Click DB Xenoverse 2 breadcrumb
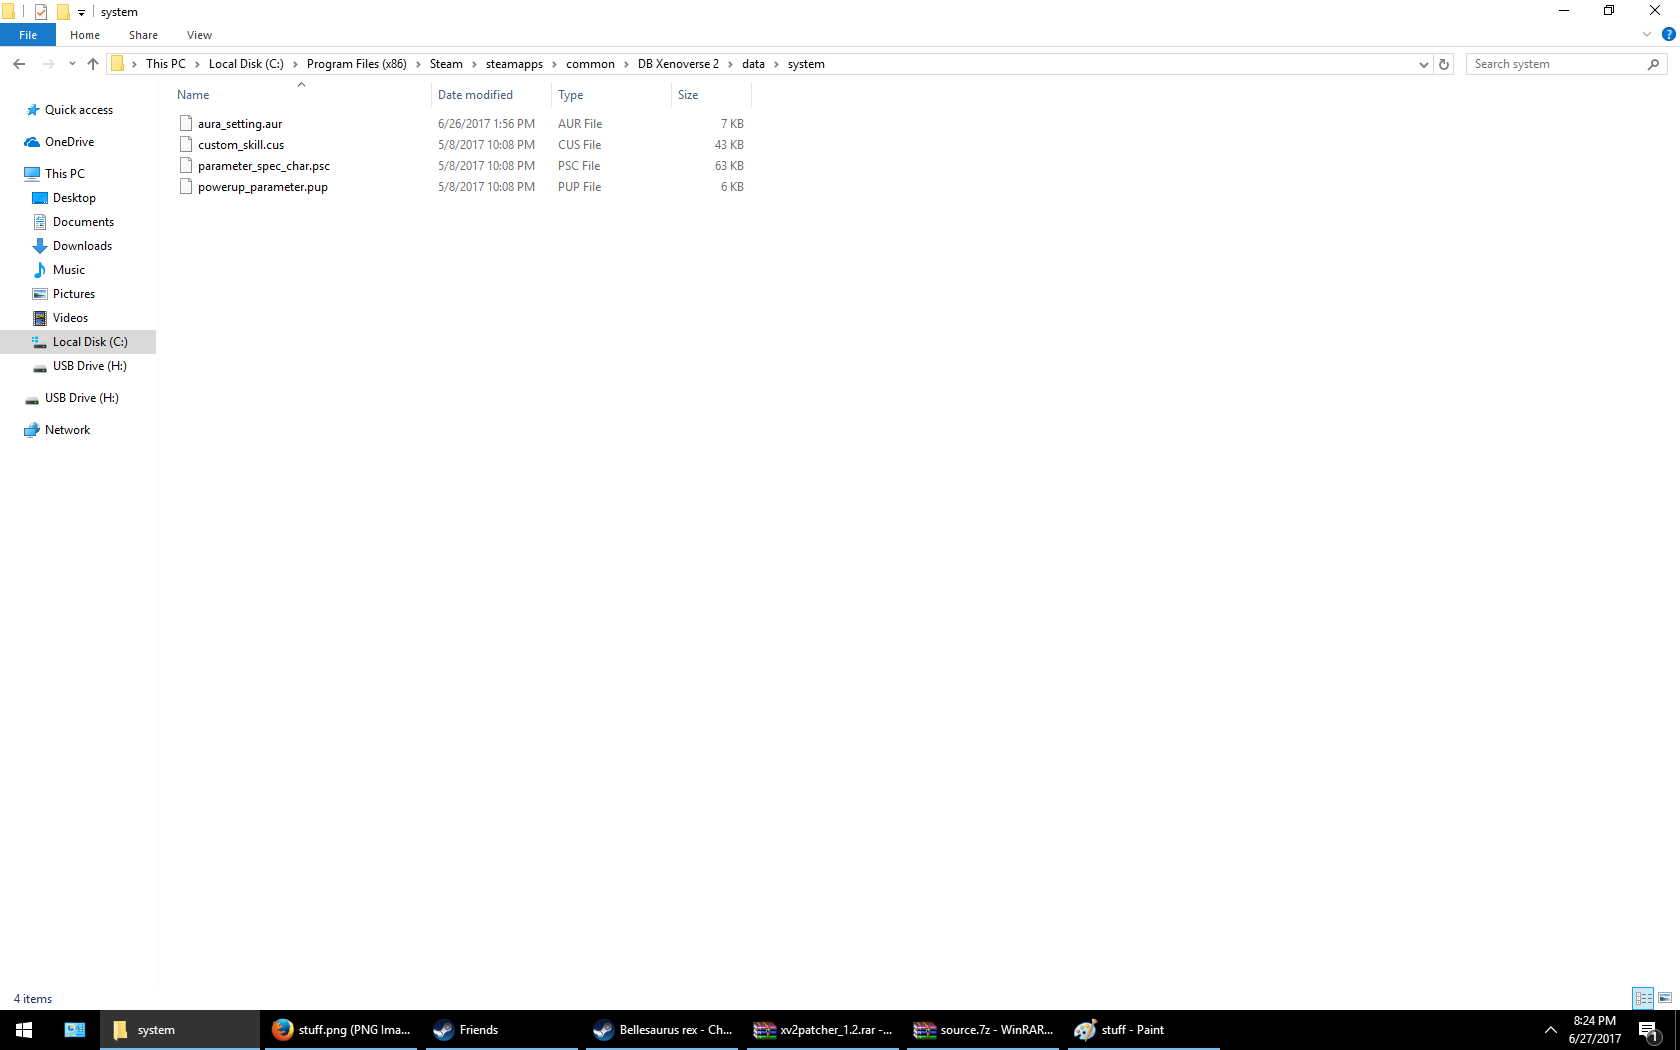The image size is (1680, 1050). (x=678, y=64)
